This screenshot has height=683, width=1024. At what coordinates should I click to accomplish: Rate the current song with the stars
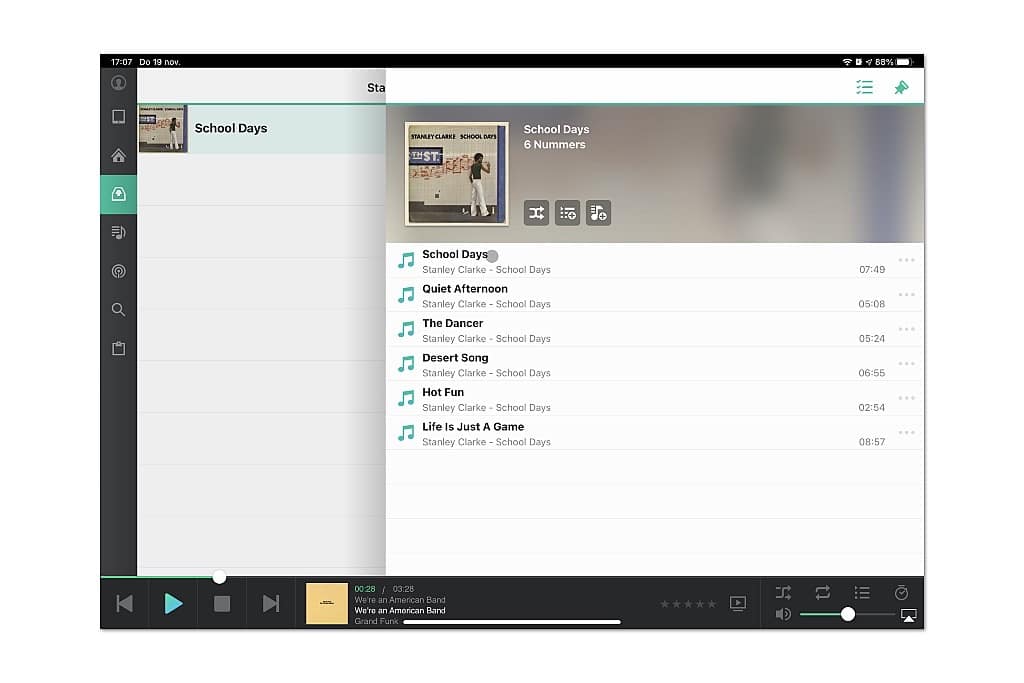[x=688, y=604]
